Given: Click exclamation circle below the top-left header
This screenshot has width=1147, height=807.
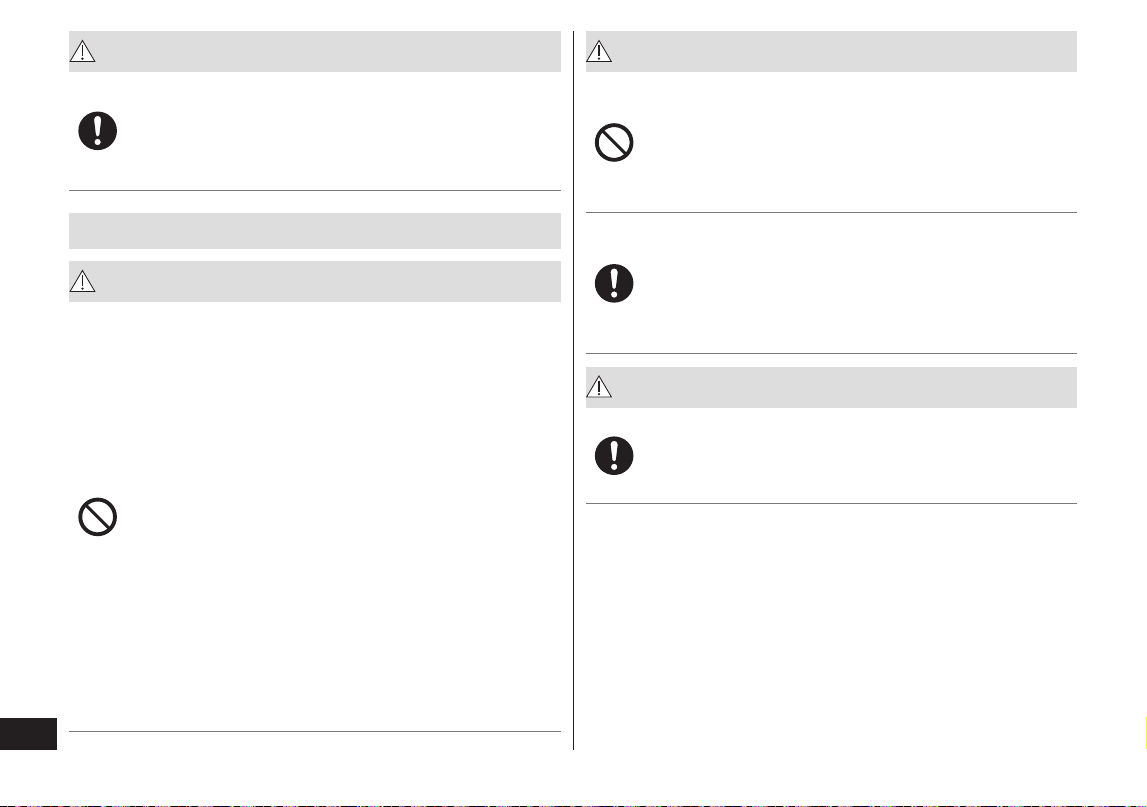Looking at the screenshot, I should coord(97,131).
